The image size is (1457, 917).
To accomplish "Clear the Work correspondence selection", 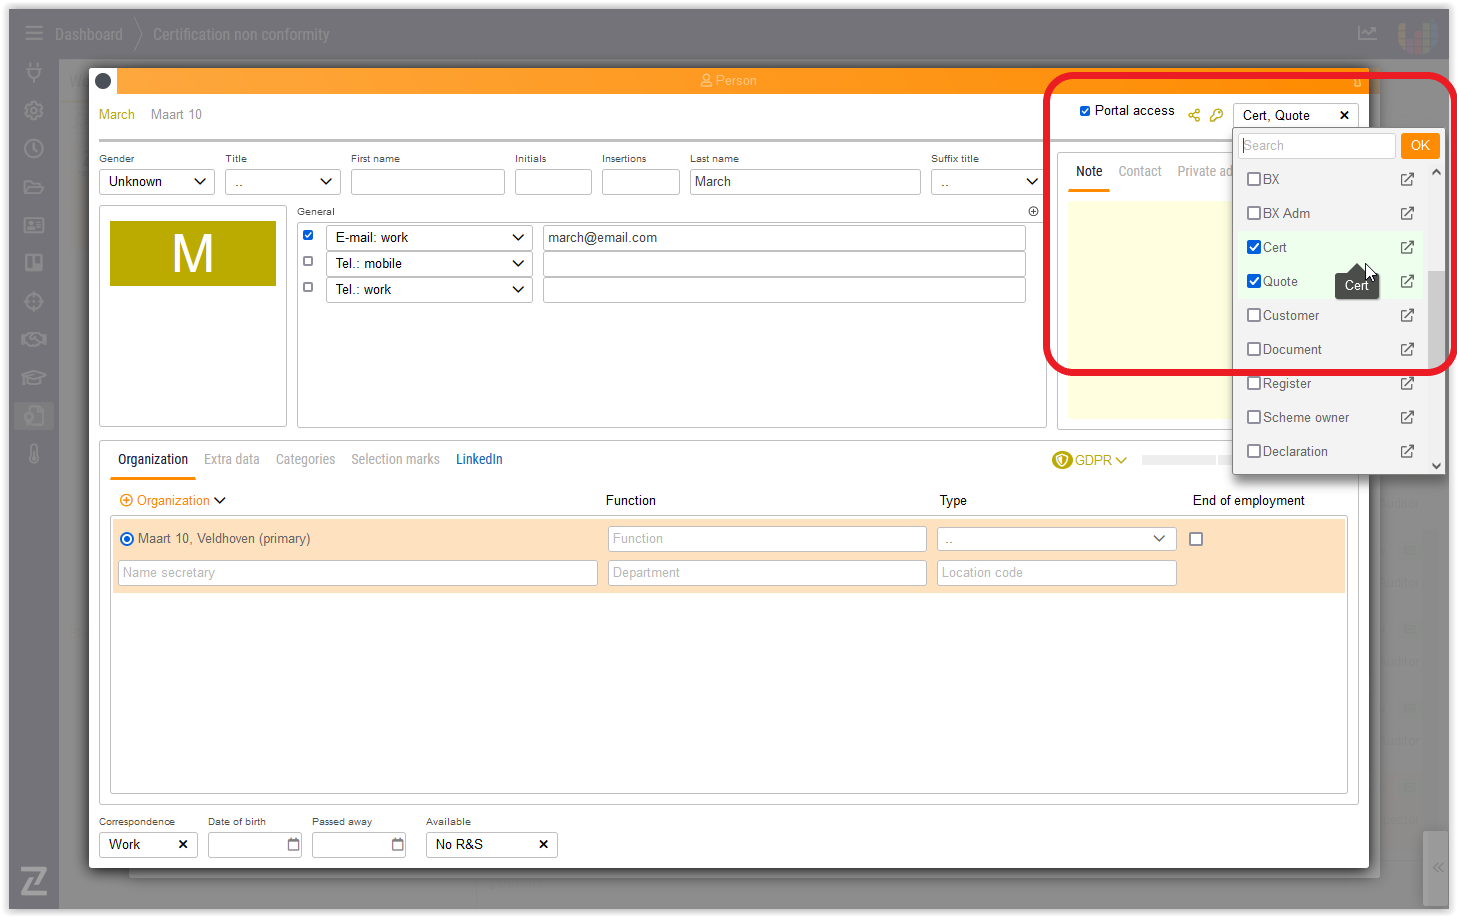I will pyautogui.click(x=183, y=844).
